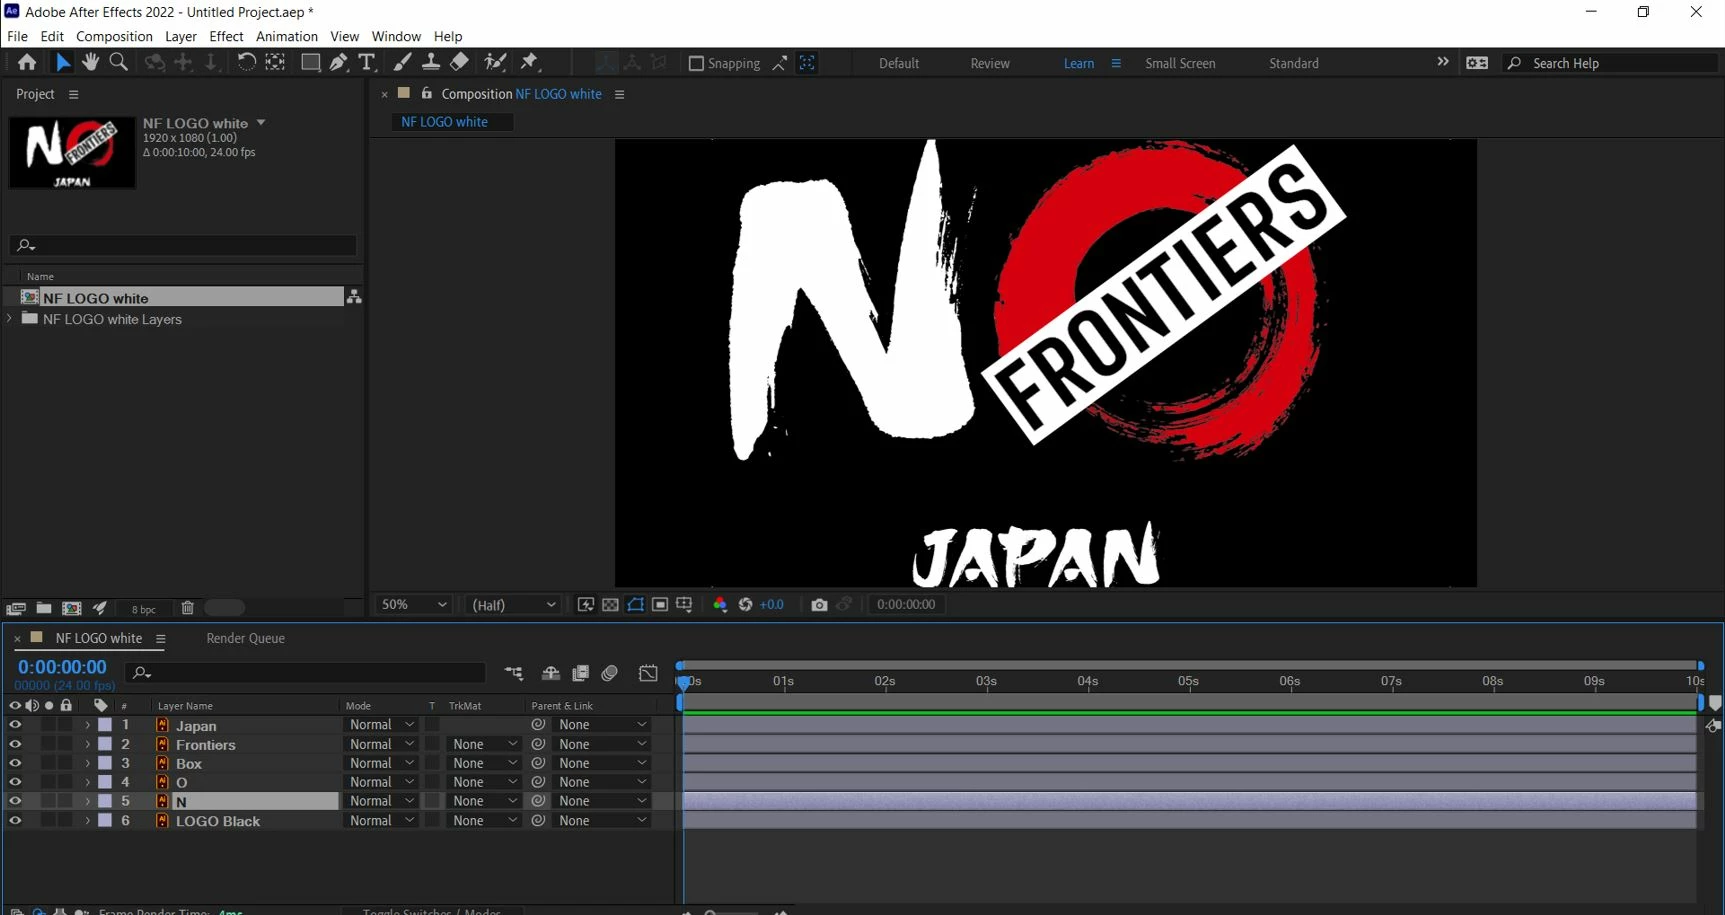Open blending Mode dropdown for LOGO Black layer
Viewport: 1725px width, 915px height.
click(381, 821)
